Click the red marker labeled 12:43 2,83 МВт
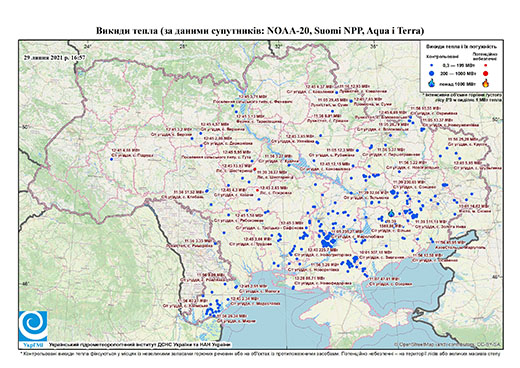 click(x=257, y=190)
